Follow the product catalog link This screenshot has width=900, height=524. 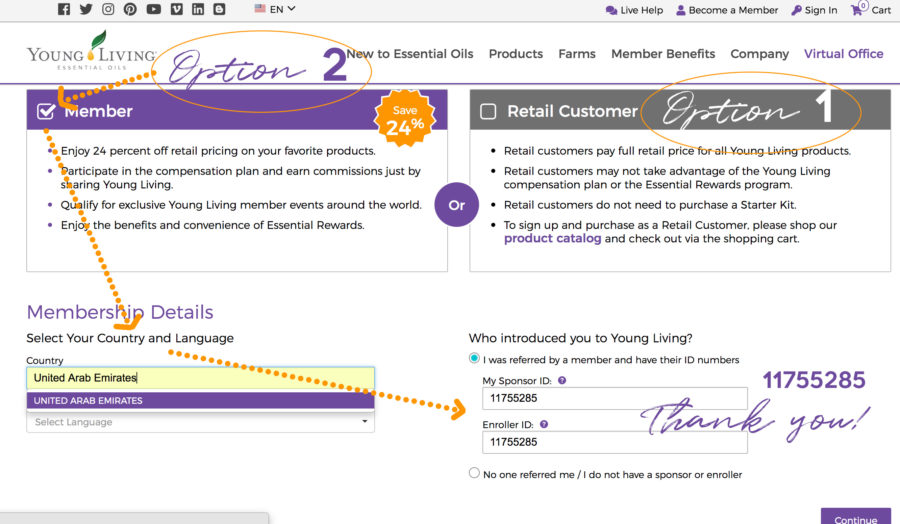coord(552,239)
